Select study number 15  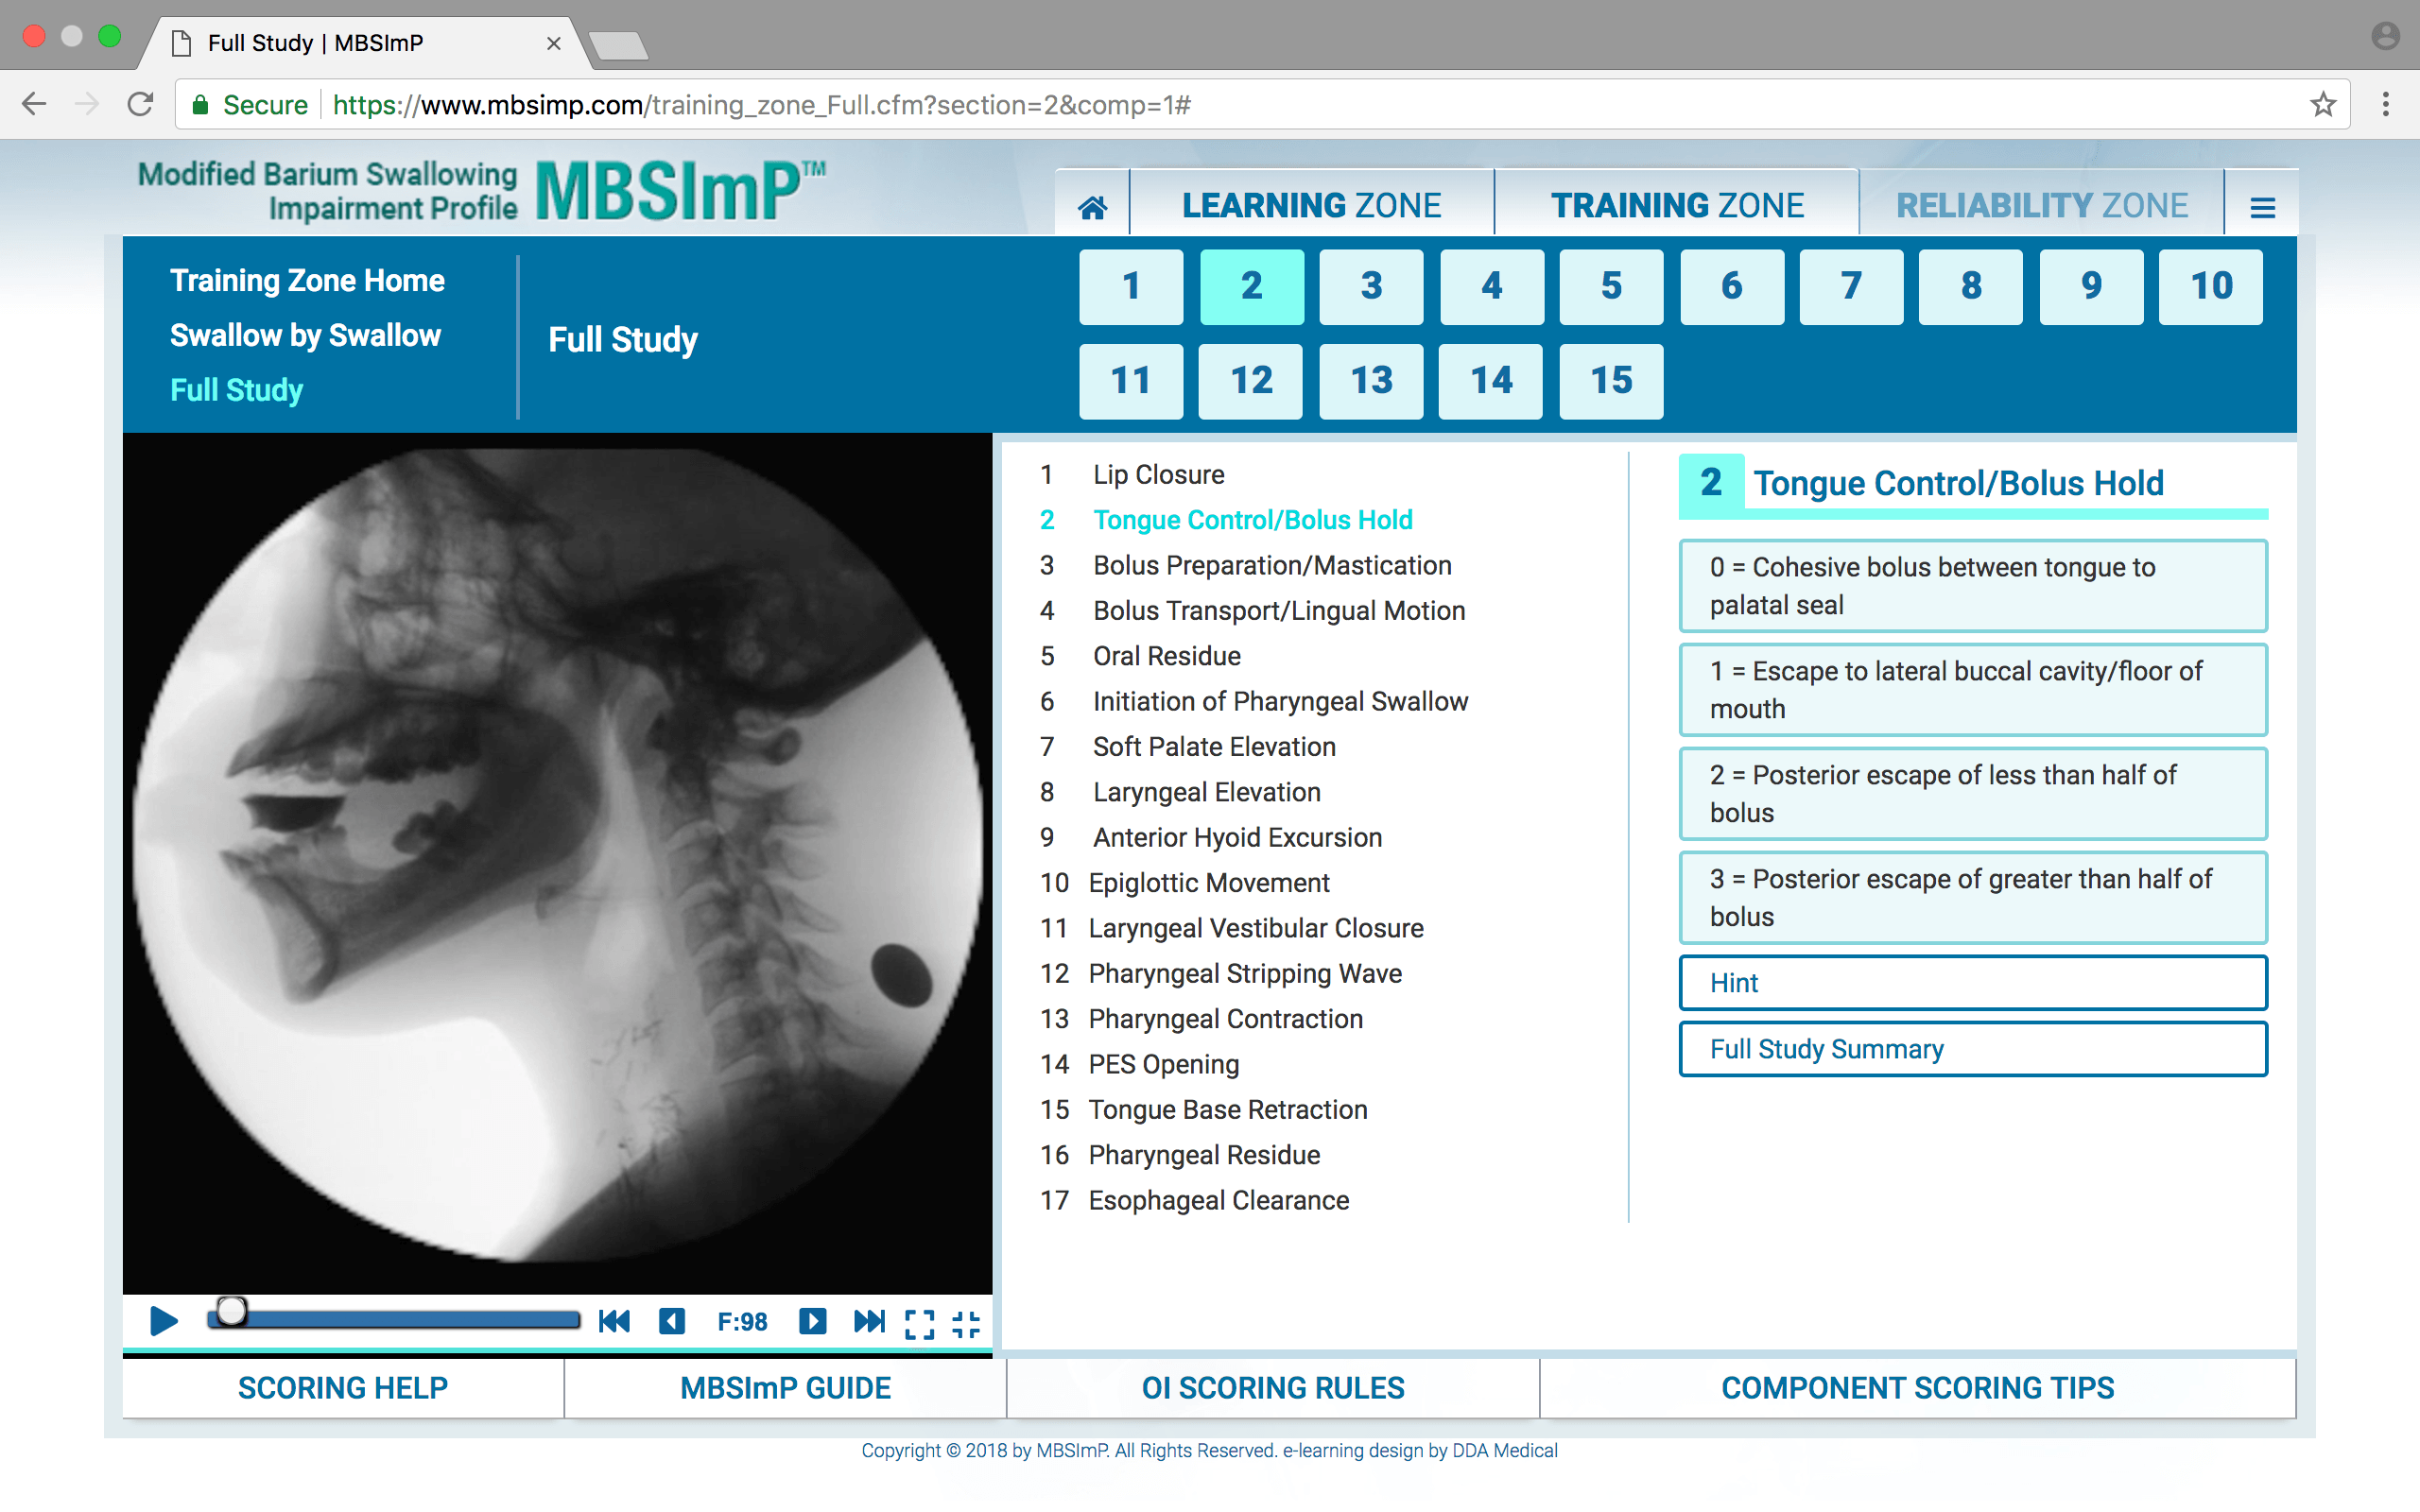click(1611, 381)
